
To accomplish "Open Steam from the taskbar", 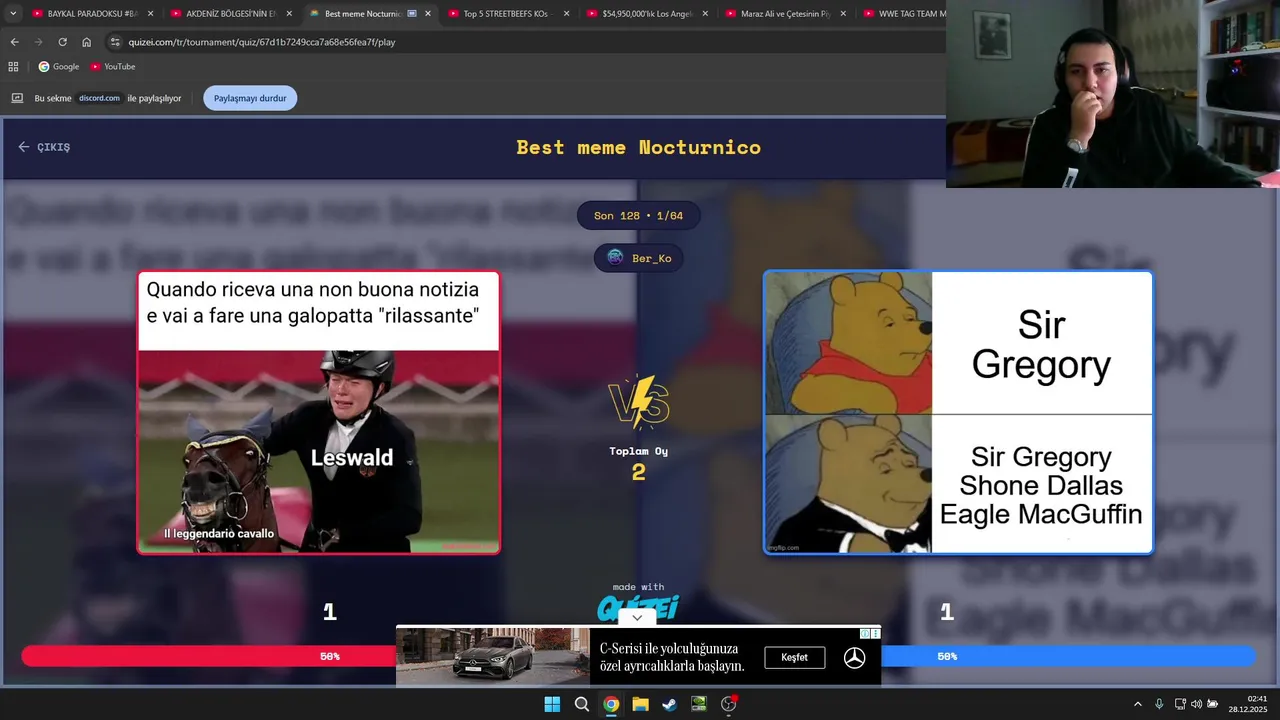I will click(x=670, y=704).
